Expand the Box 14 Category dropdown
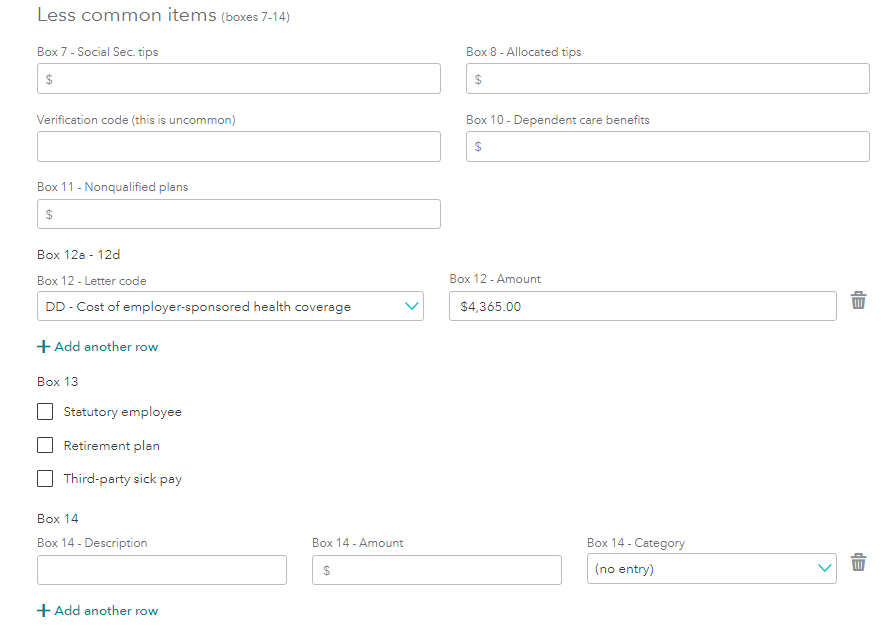The width and height of the screenshot is (892, 625). tap(711, 569)
